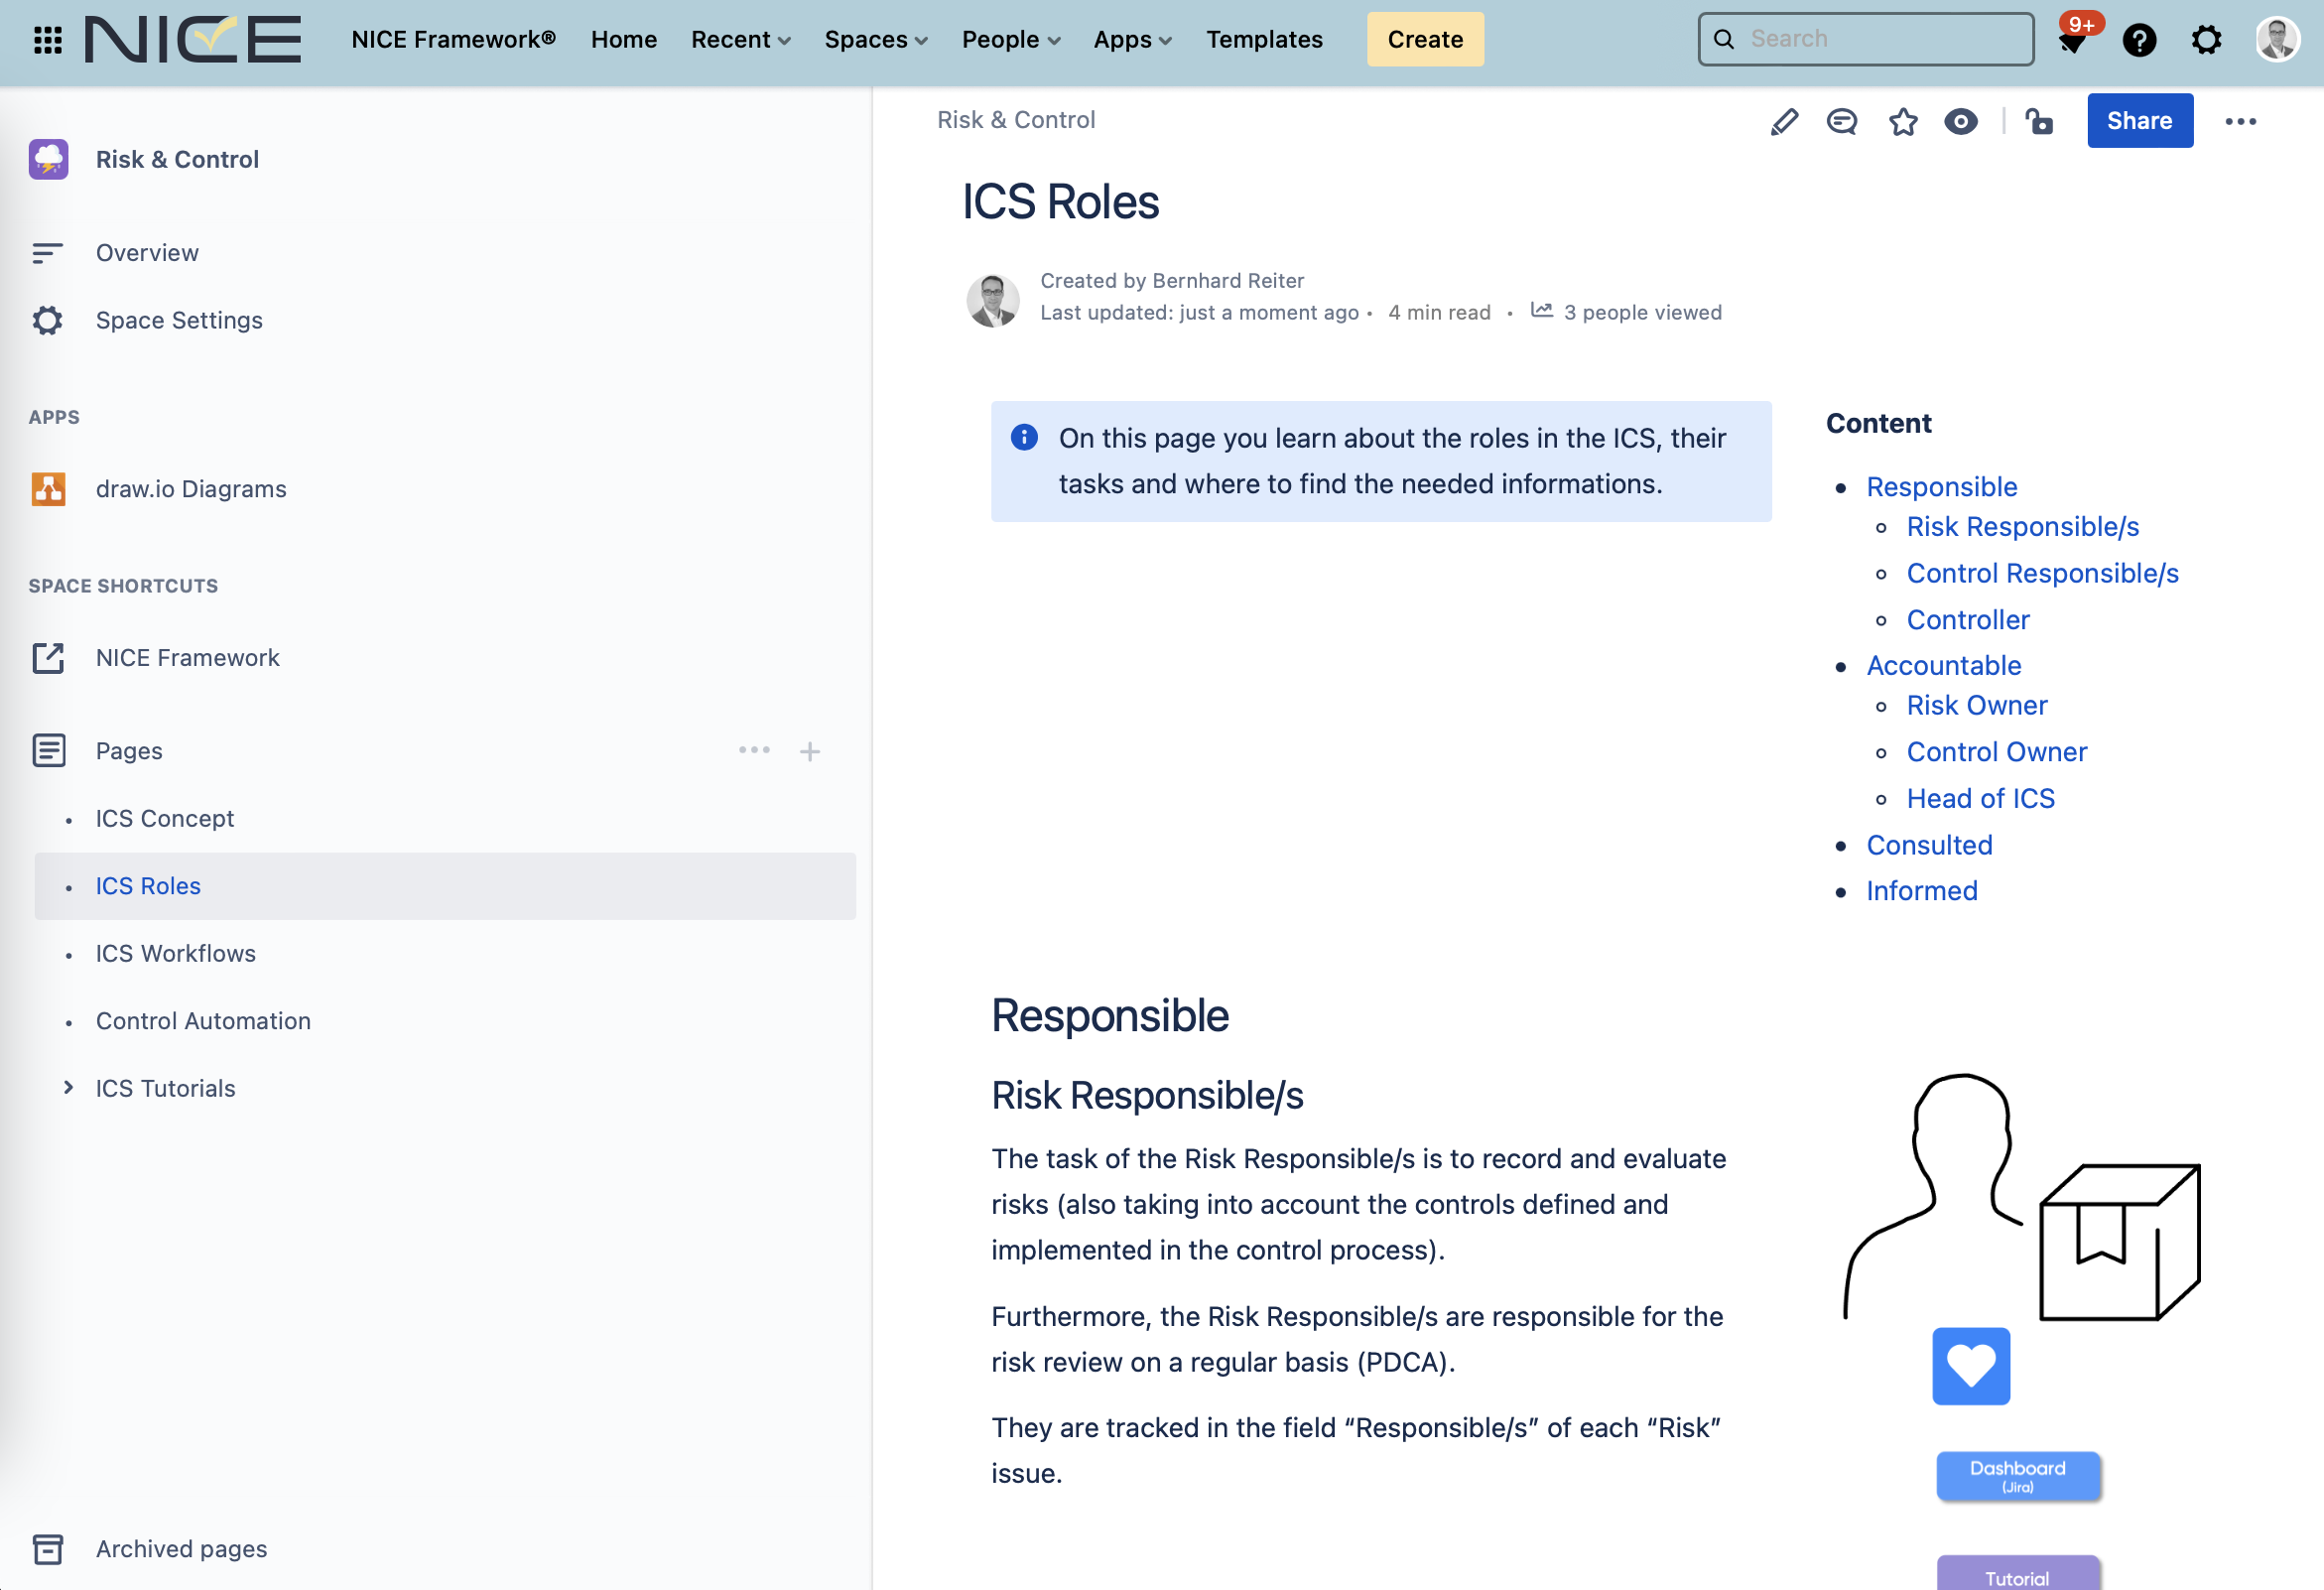Open inline comments icon
2324x1590 pixels.
tap(1841, 121)
